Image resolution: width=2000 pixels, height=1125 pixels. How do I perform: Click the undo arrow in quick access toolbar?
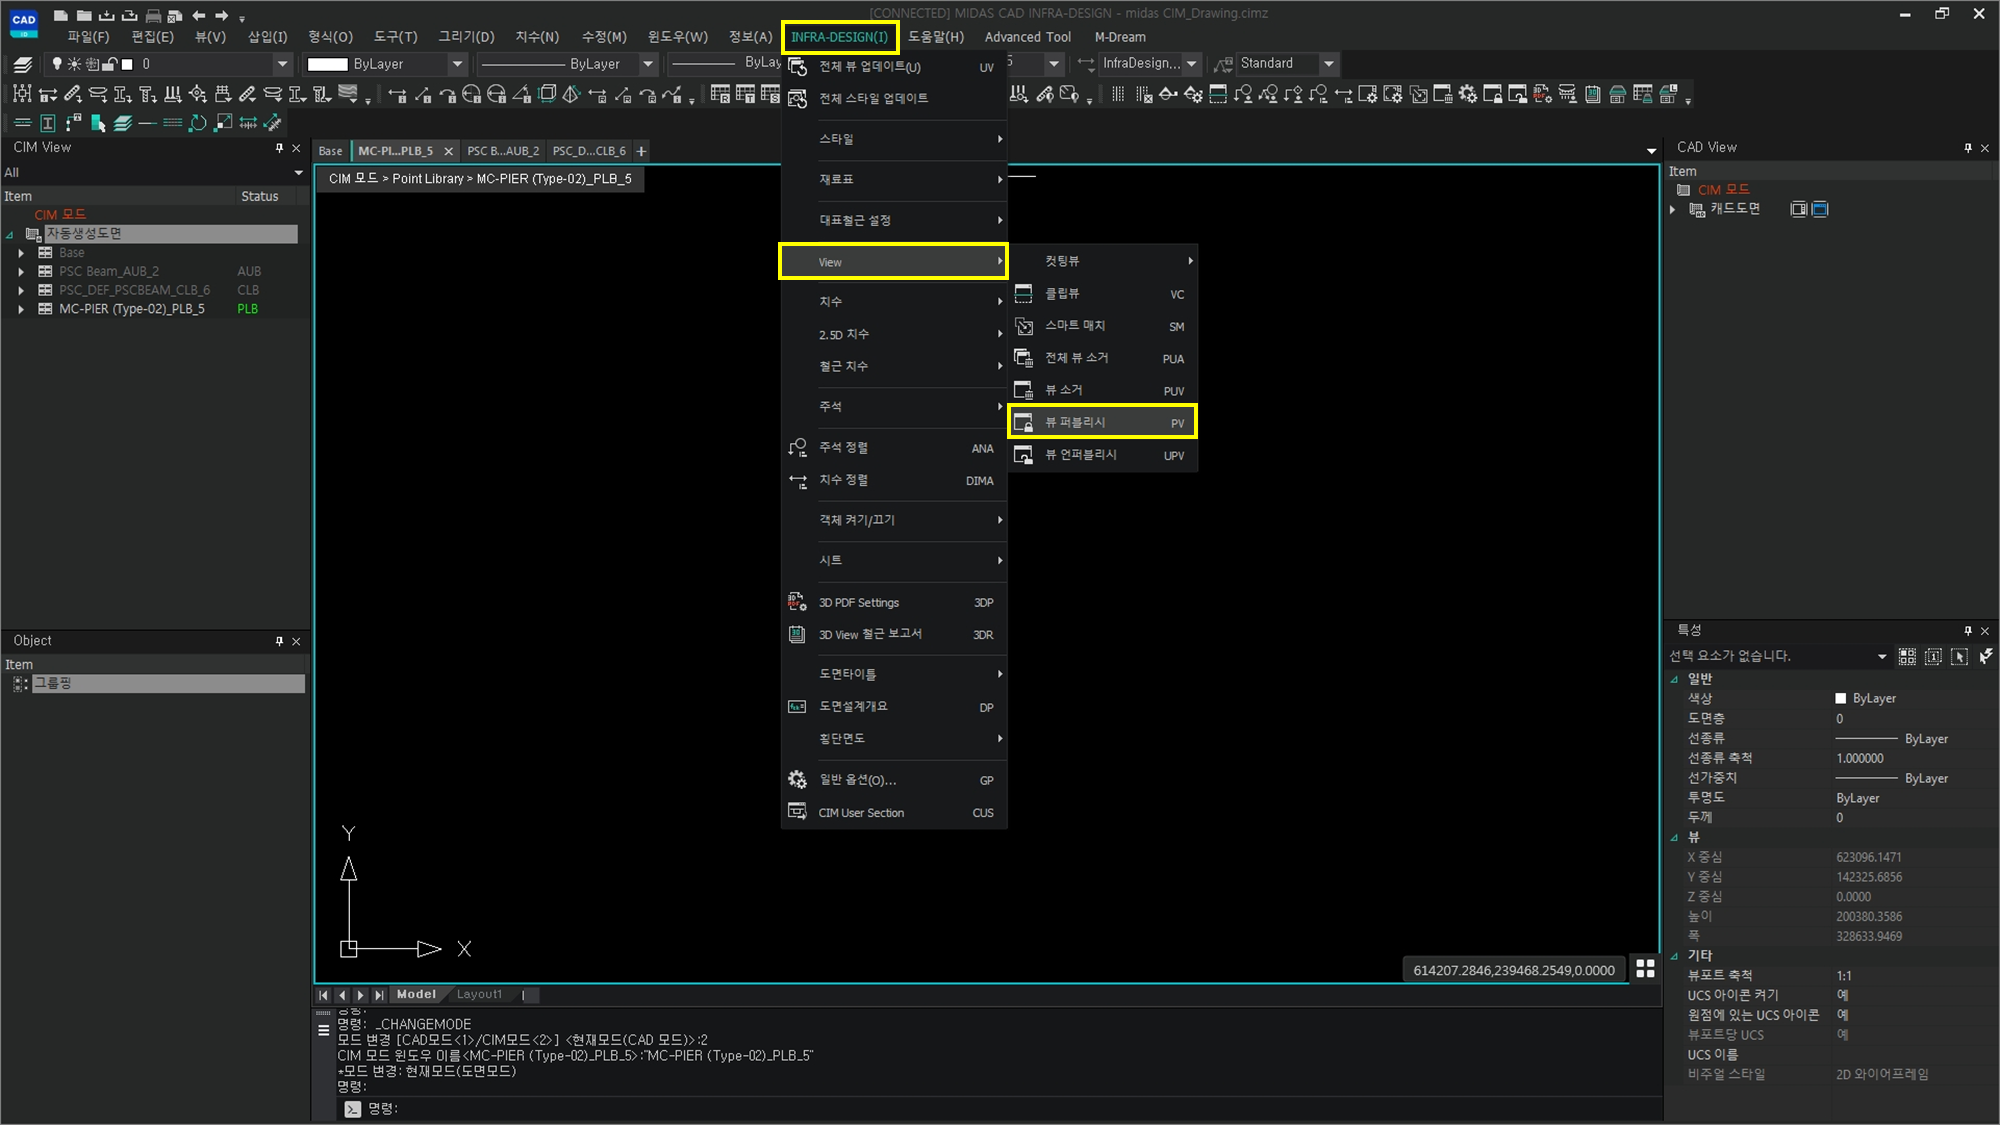tap(199, 15)
